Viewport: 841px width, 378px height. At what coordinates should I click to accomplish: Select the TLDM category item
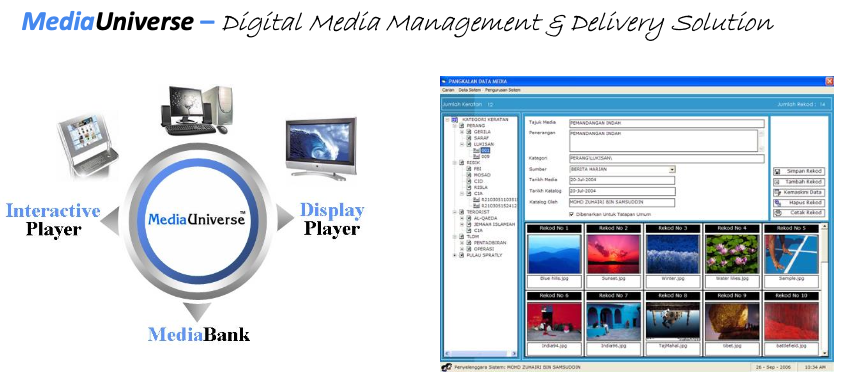click(x=473, y=236)
